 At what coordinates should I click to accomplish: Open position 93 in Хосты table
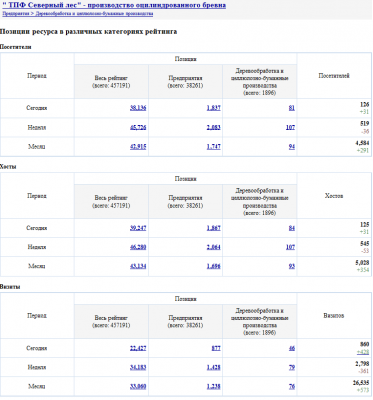(x=292, y=266)
